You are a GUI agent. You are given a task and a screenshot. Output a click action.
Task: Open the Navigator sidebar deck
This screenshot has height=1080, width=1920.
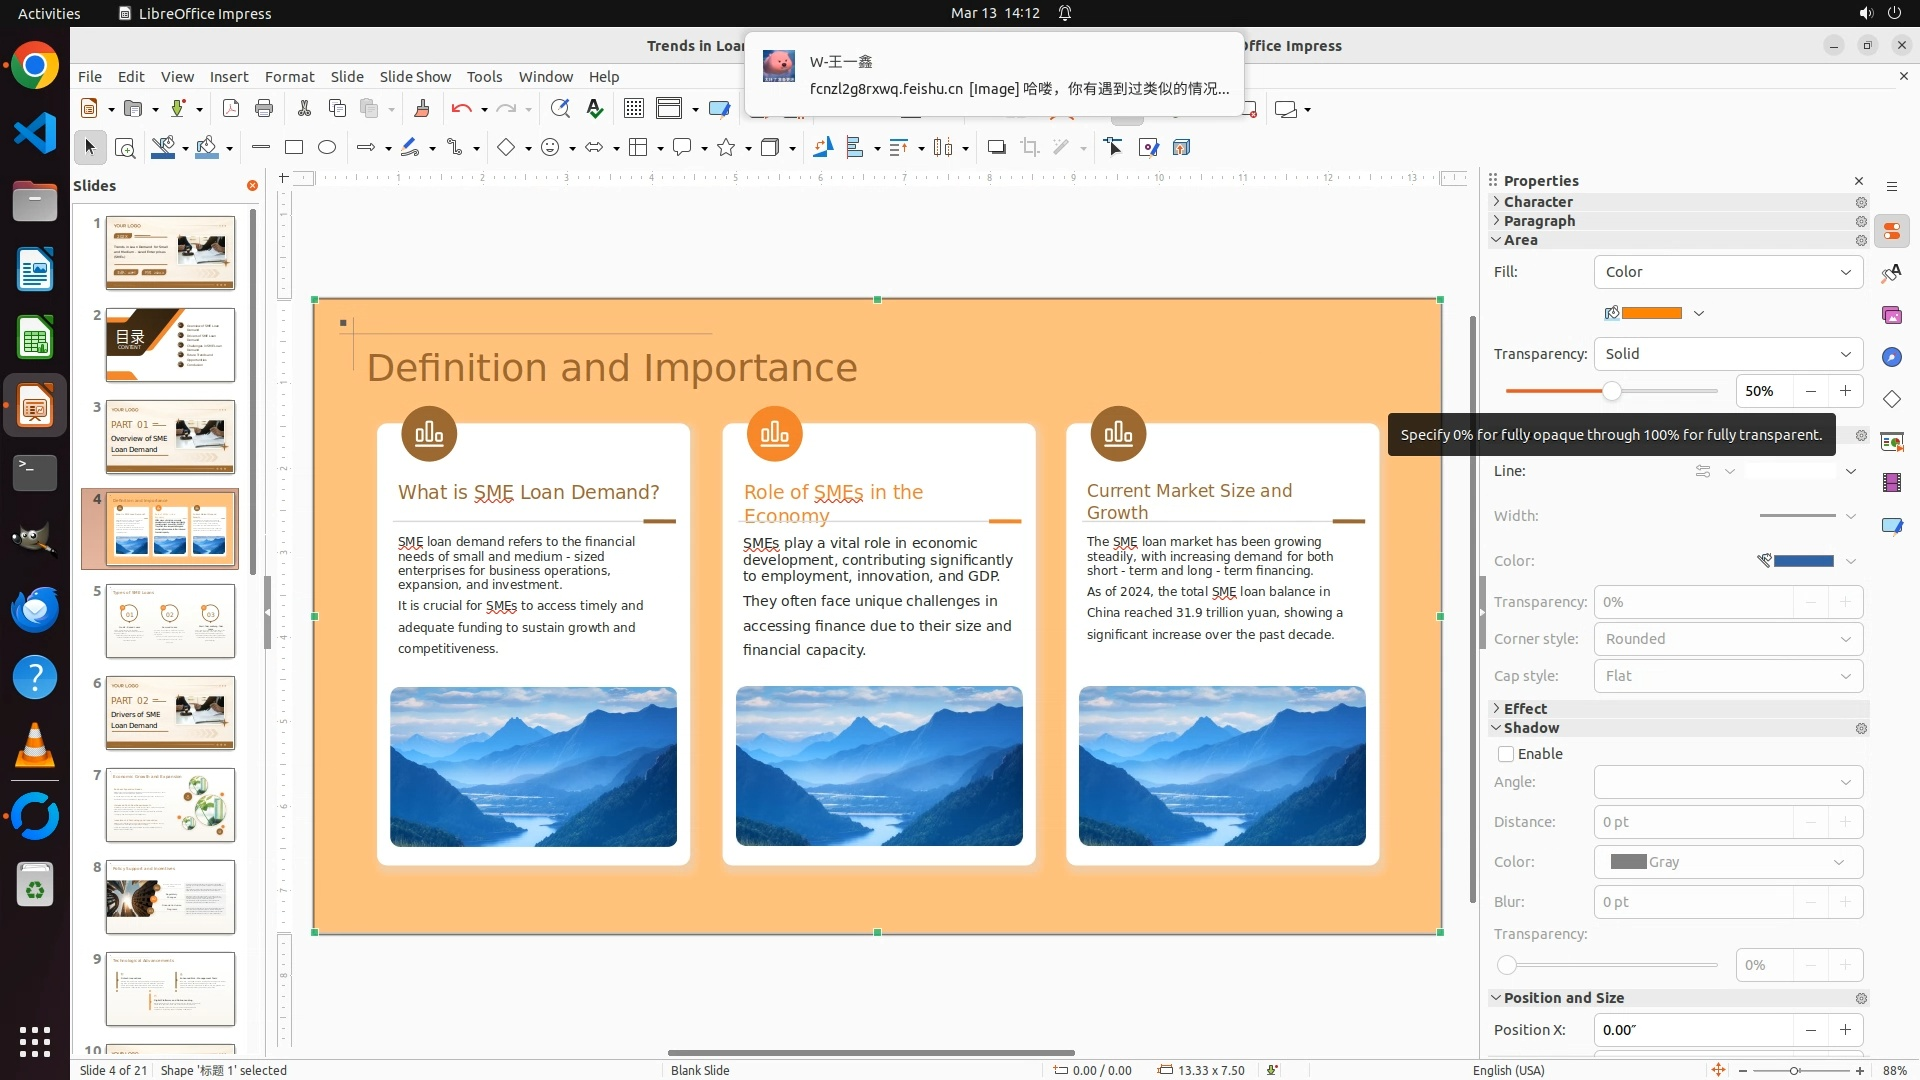pyautogui.click(x=1892, y=357)
